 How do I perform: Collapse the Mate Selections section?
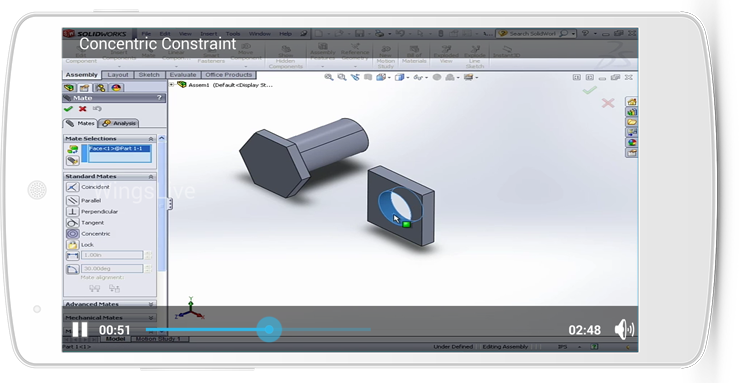pyautogui.click(x=151, y=139)
